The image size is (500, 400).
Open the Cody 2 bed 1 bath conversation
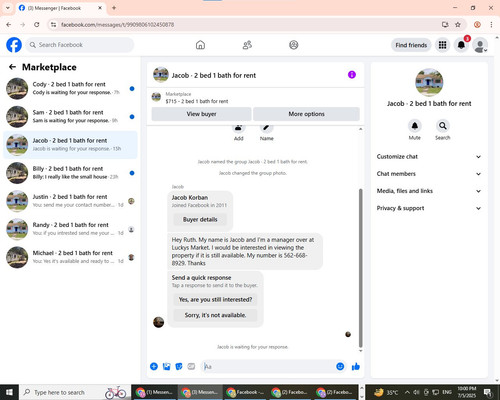[70, 88]
